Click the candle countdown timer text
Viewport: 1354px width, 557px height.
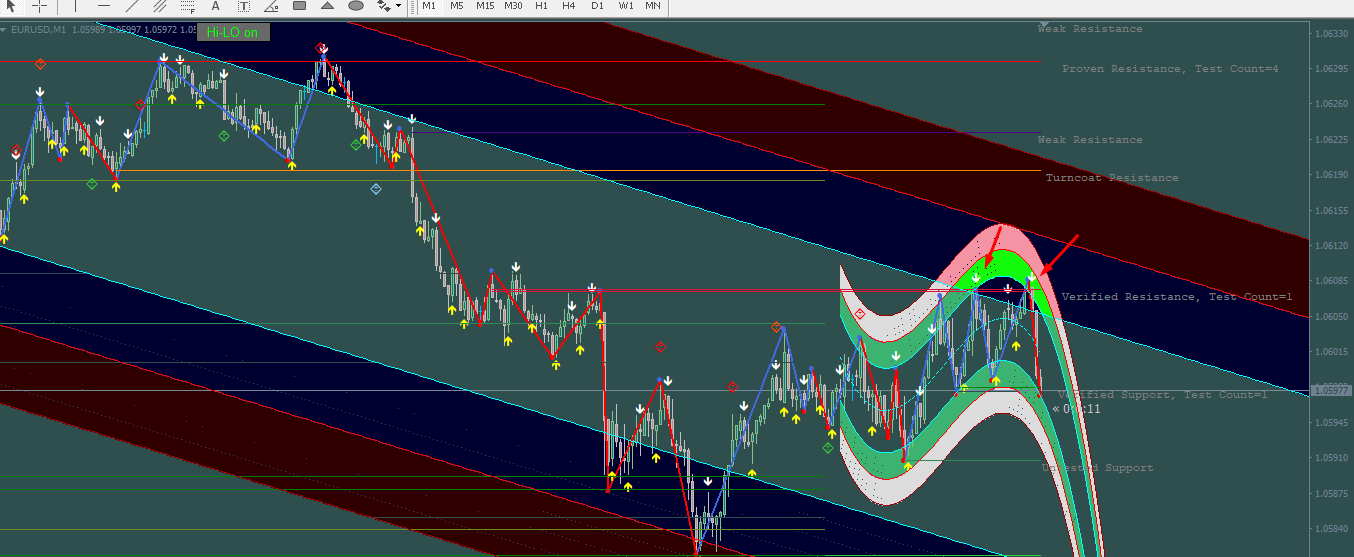pyautogui.click(x=1076, y=409)
